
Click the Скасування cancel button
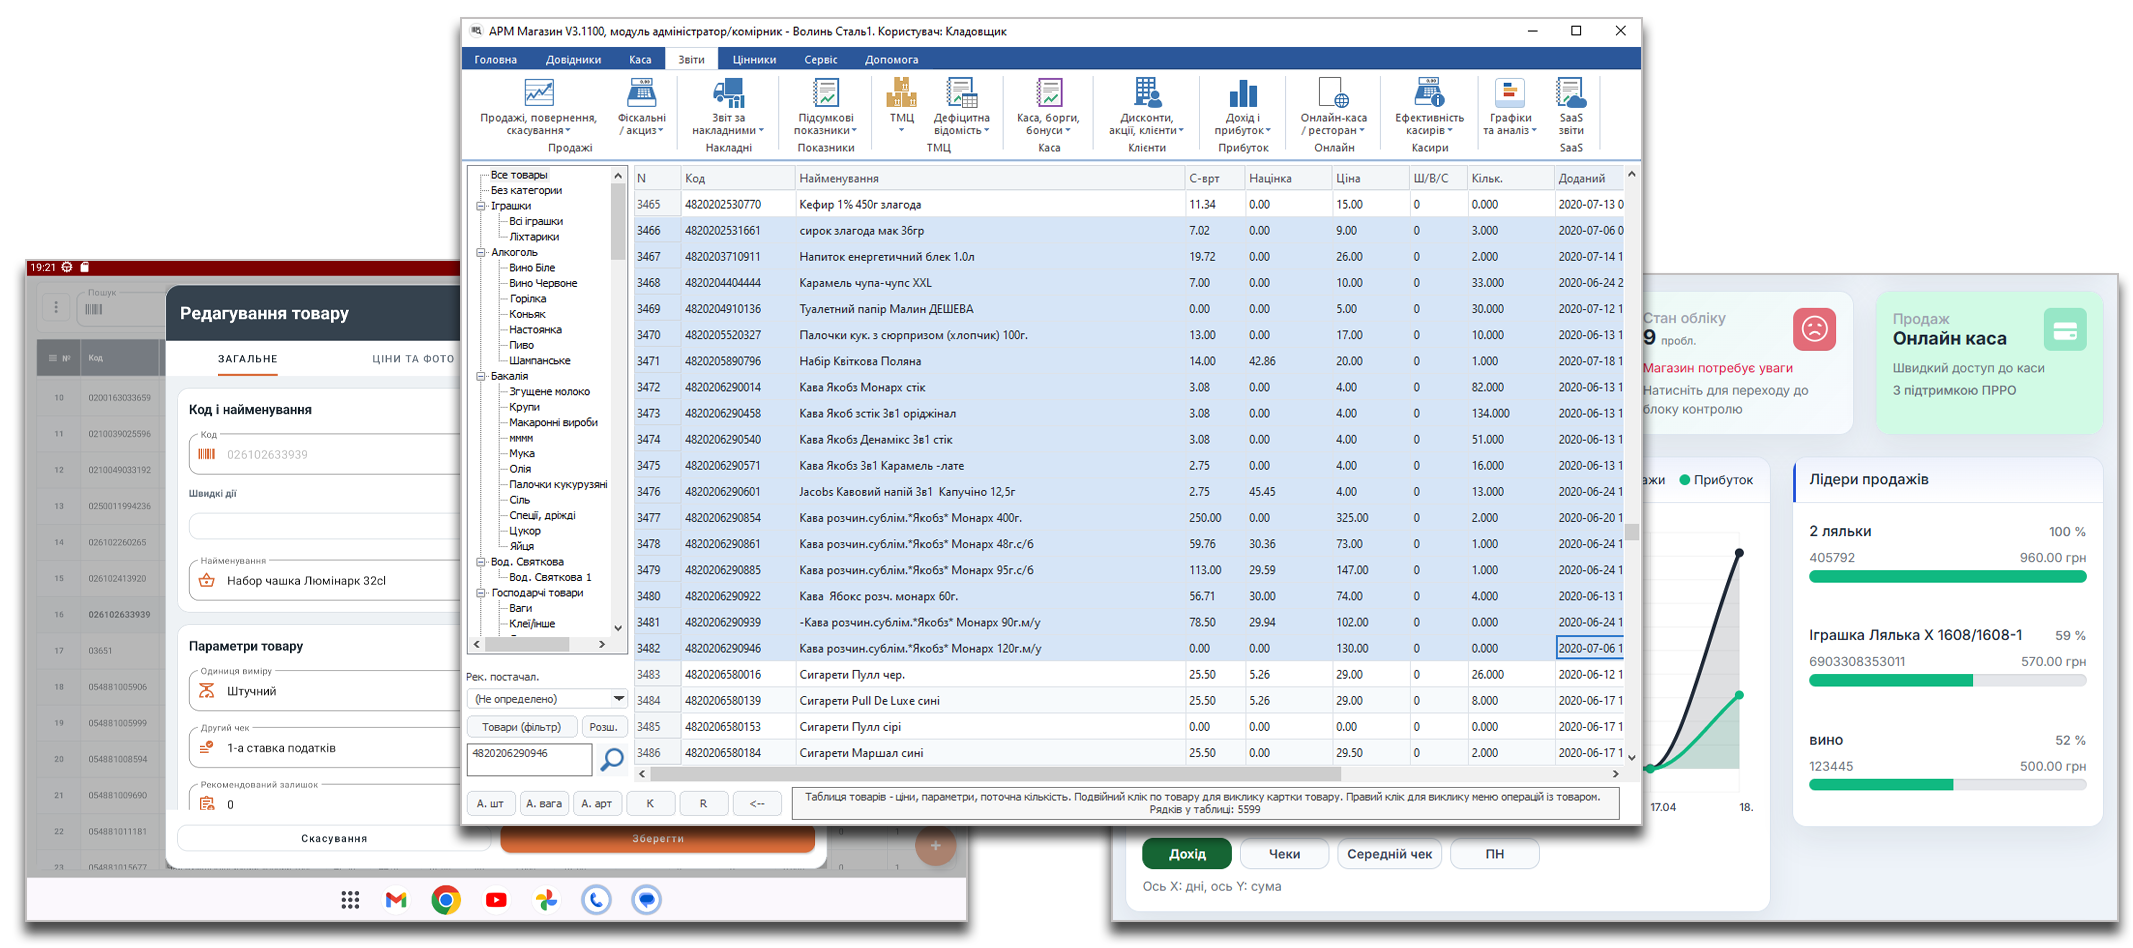click(334, 838)
